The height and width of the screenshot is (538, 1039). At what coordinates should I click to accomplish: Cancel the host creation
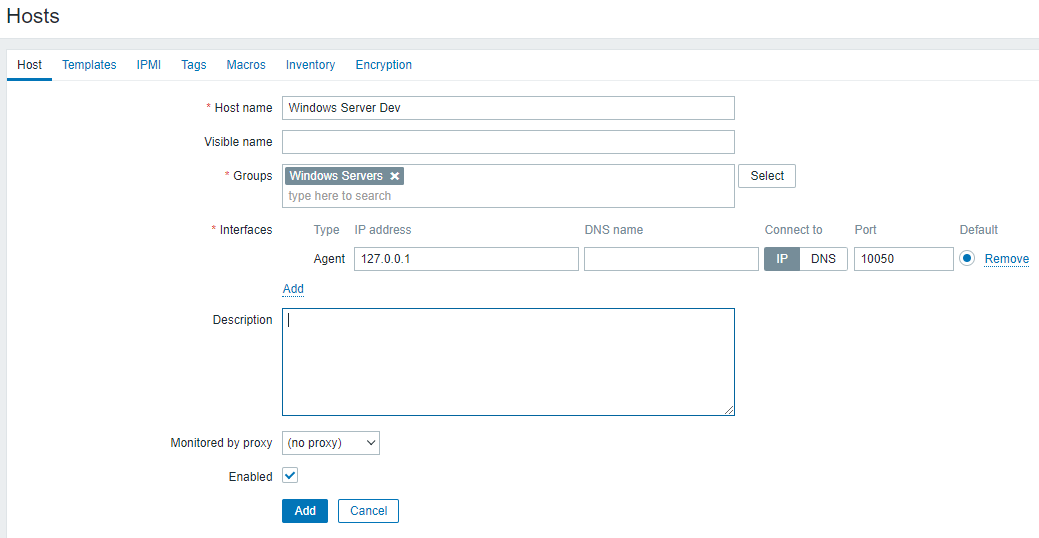point(368,511)
